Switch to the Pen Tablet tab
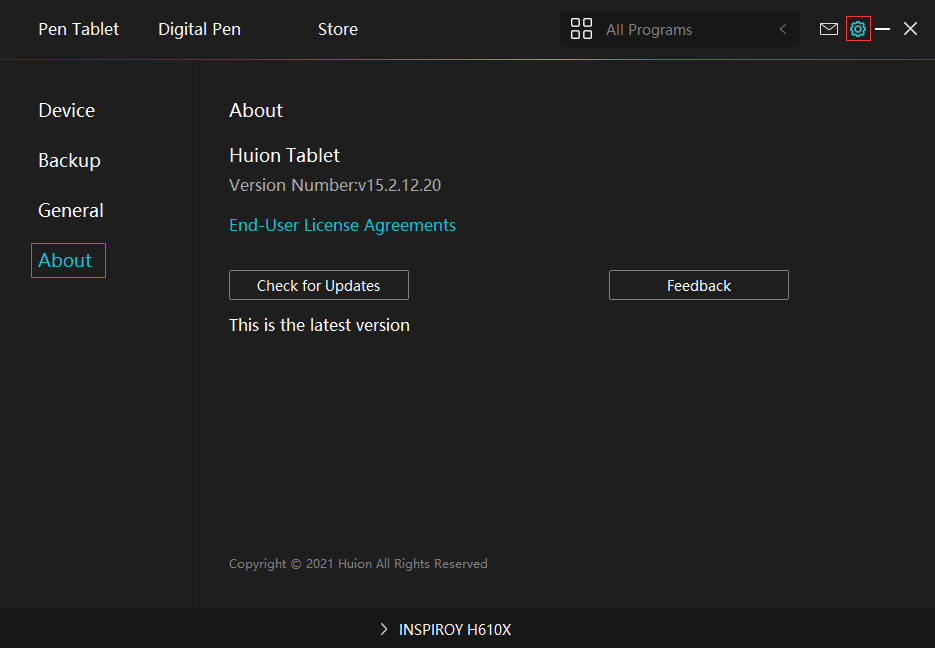Viewport: 935px width, 648px height. click(x=78, y=30)
